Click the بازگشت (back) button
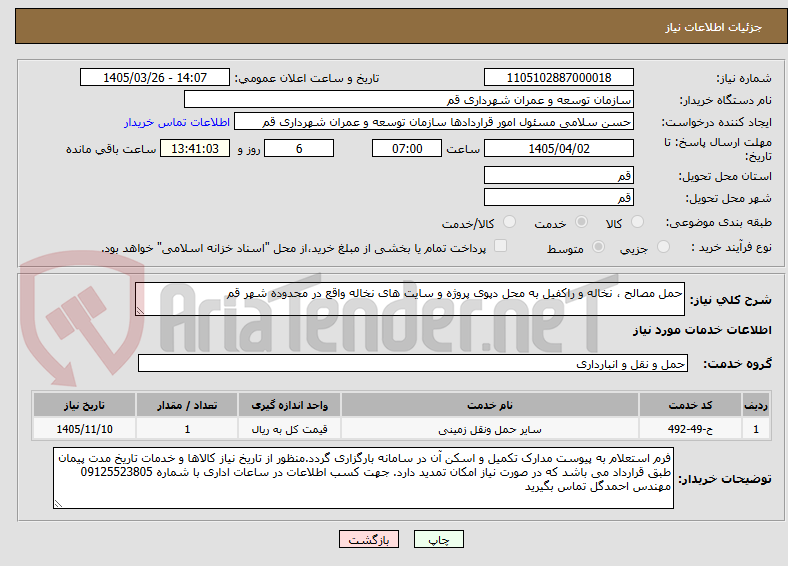 [x=369, y=539]
